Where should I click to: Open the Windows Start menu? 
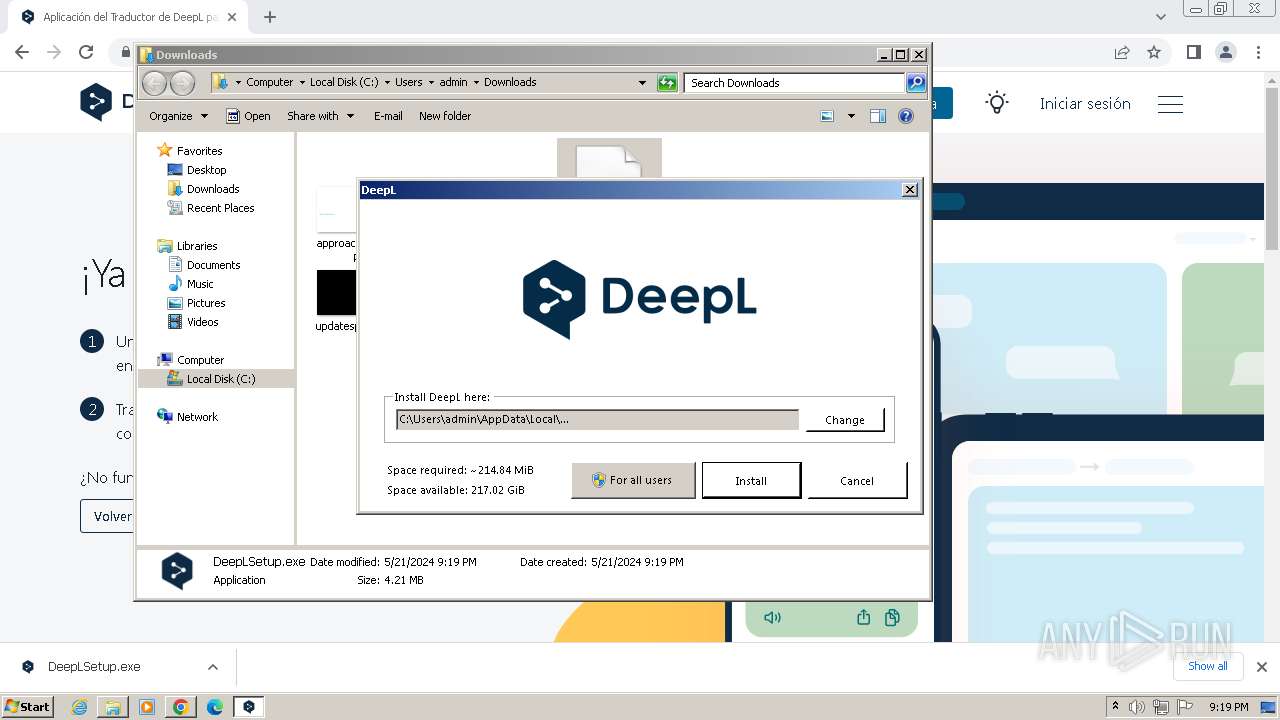(27, 706)
